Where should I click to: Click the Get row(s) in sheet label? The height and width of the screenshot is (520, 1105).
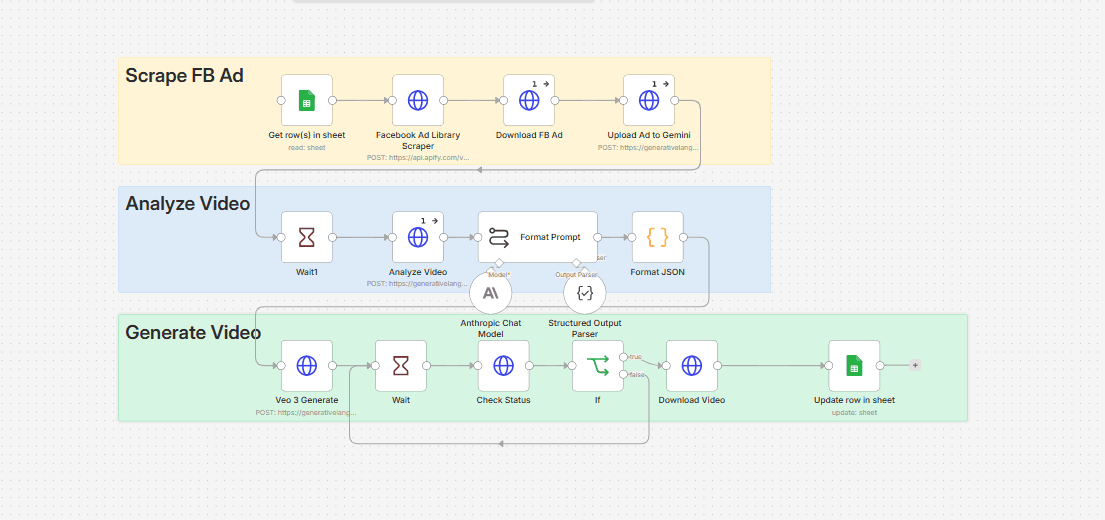pyautogui.click(x=307, y=135)
